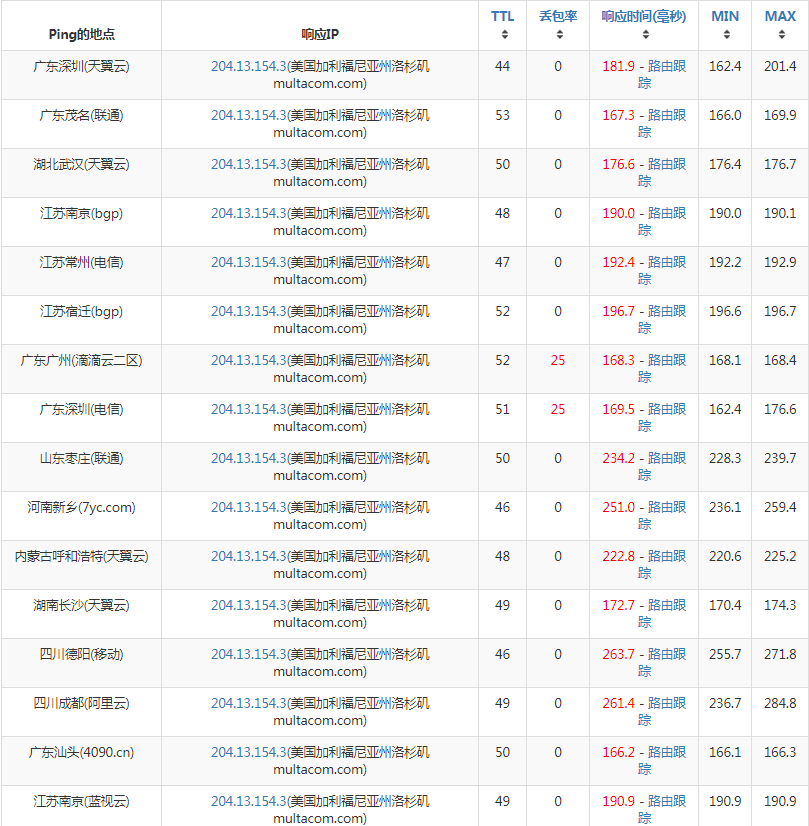Click the 25 packet loss value for 广东广州(滴滴云二区)
This screenshot has height=826, width=809.
pyautogui.click(x=558, y=360)
